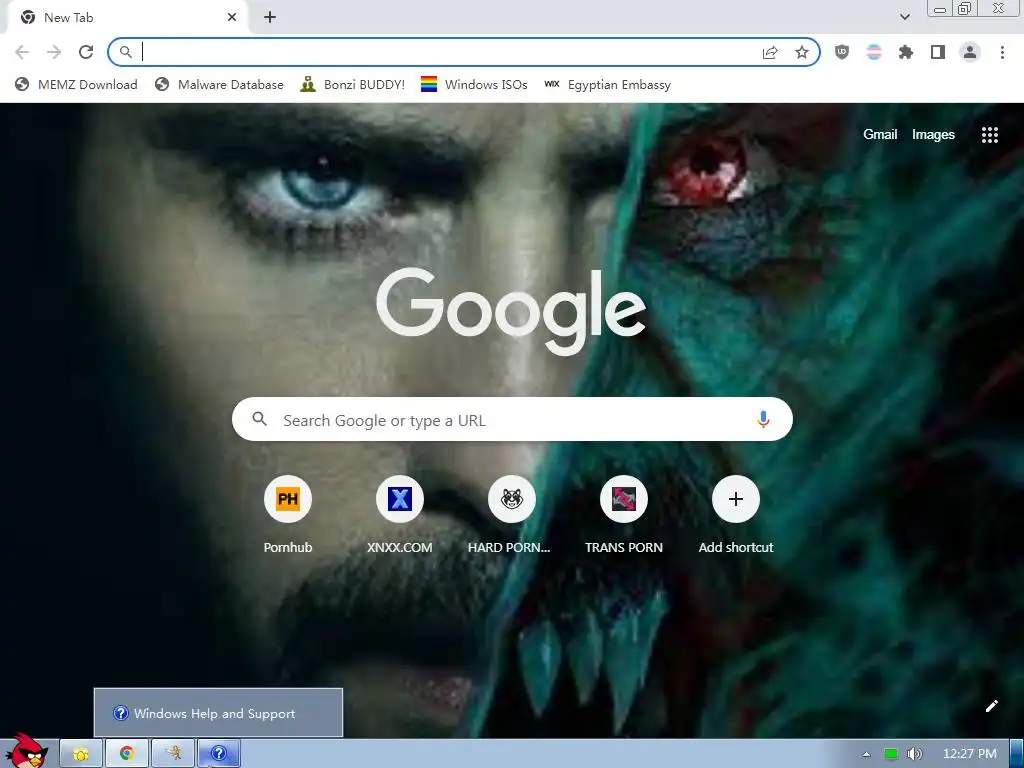
Task: Click the magnifier icon in the Google search box
Action: (259, 419)
